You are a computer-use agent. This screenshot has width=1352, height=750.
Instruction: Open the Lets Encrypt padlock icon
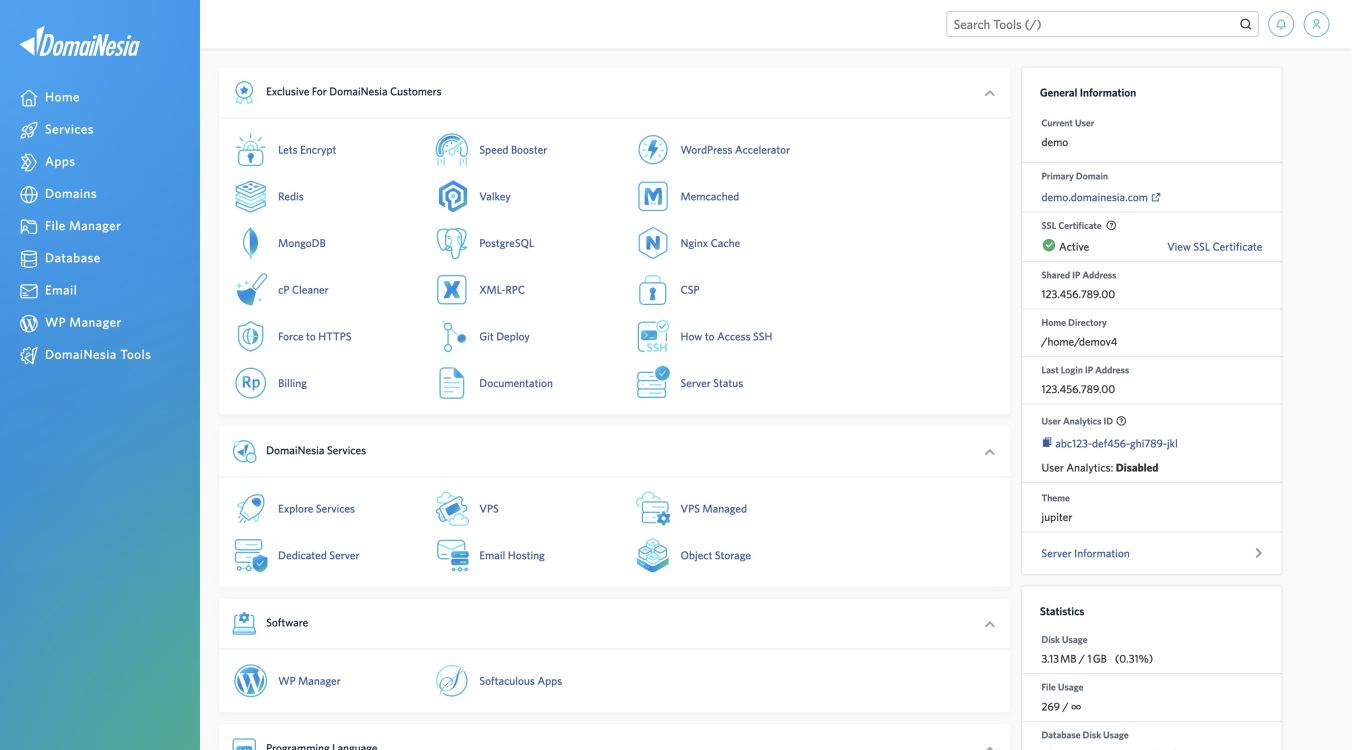point(250,150)
